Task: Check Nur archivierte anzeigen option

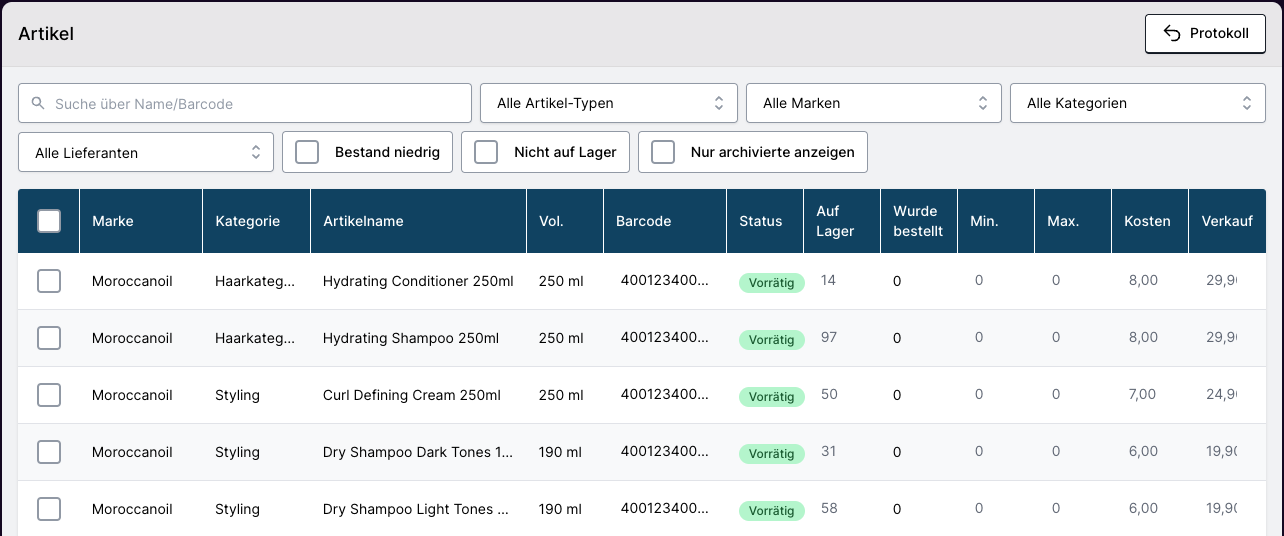Action: tap(663, 152)
